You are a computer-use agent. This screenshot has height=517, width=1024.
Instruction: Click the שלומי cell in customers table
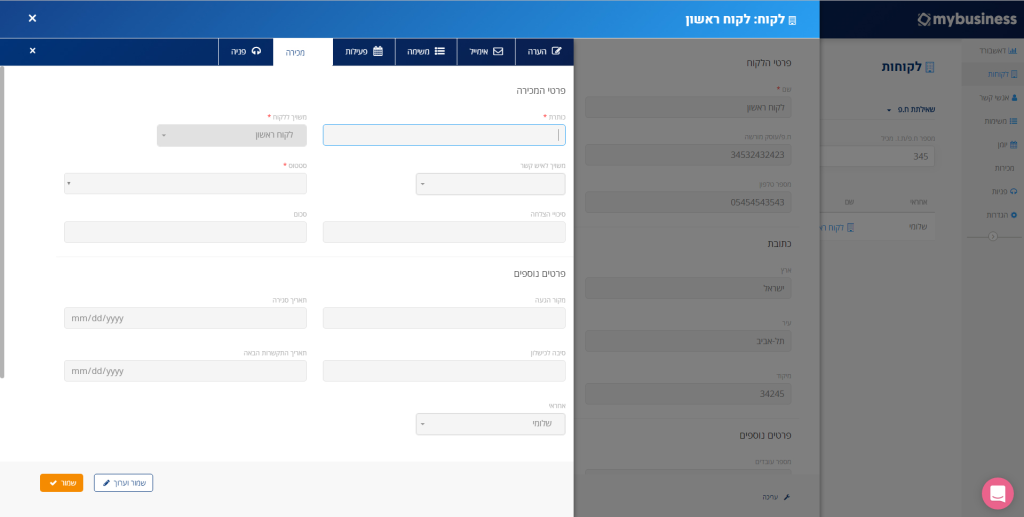pos(918,227)
